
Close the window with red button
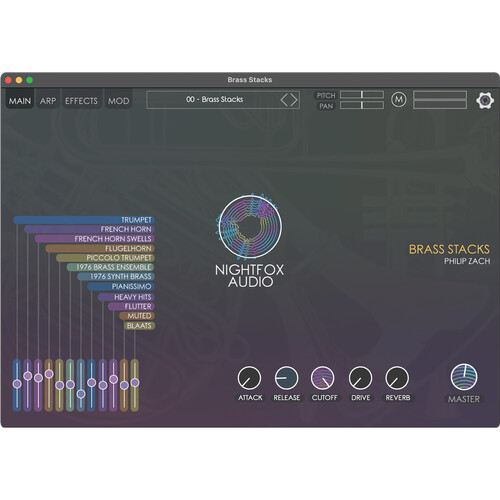tap(8, 80)
